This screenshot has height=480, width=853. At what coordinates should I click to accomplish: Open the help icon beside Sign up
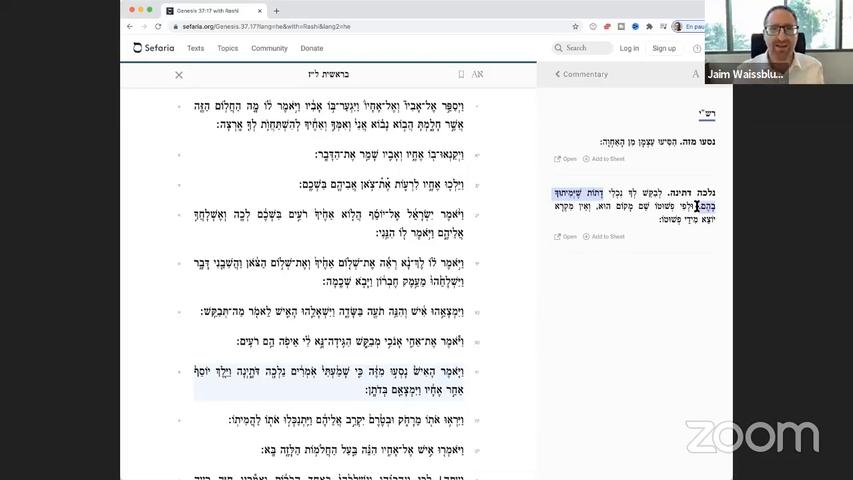click(697, 48)
